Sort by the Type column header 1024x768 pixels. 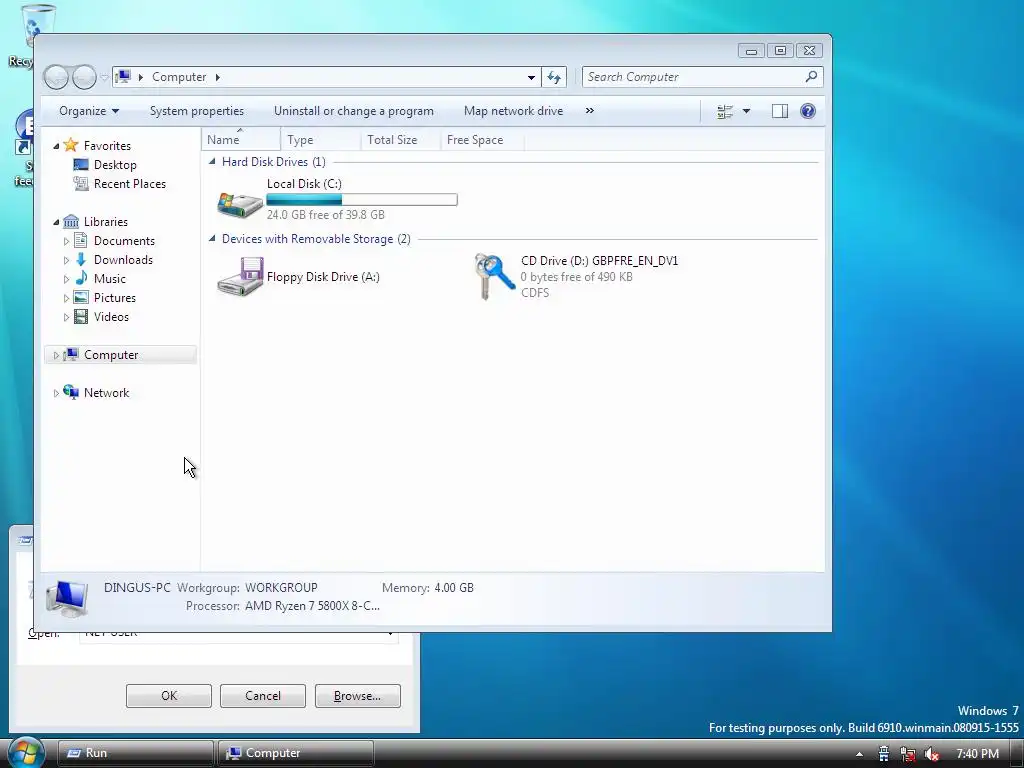(320, 140)
